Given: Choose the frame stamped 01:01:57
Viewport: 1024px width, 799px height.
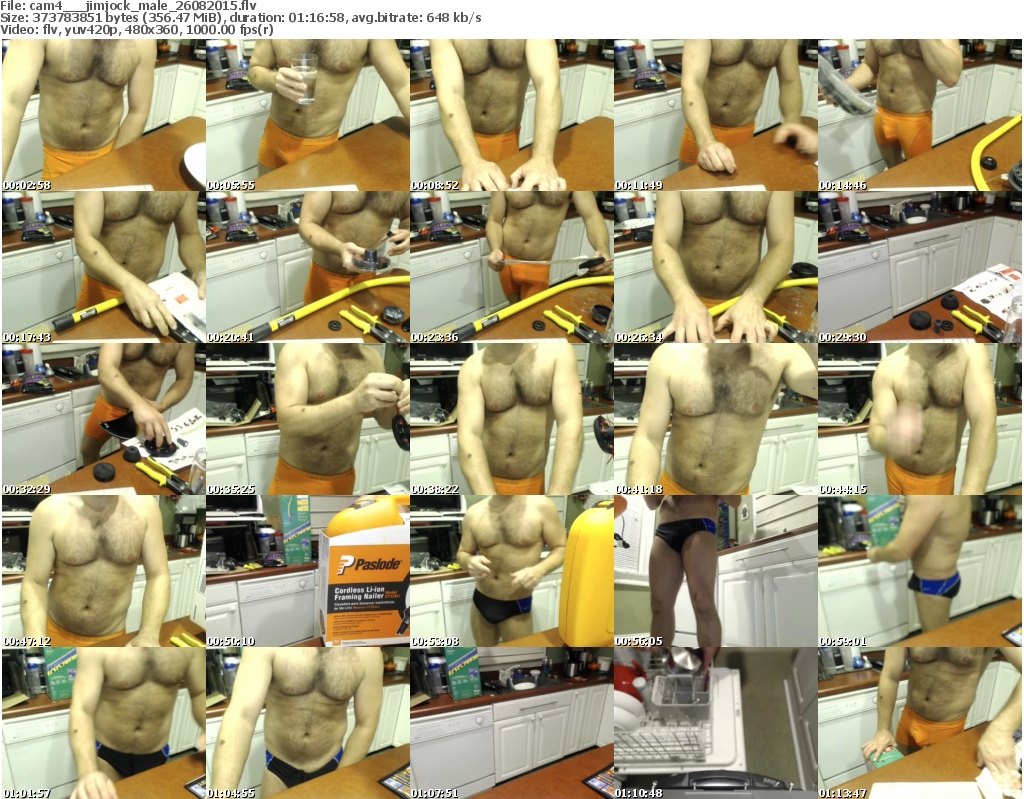Looking at the screenshot, I should 104,723.
